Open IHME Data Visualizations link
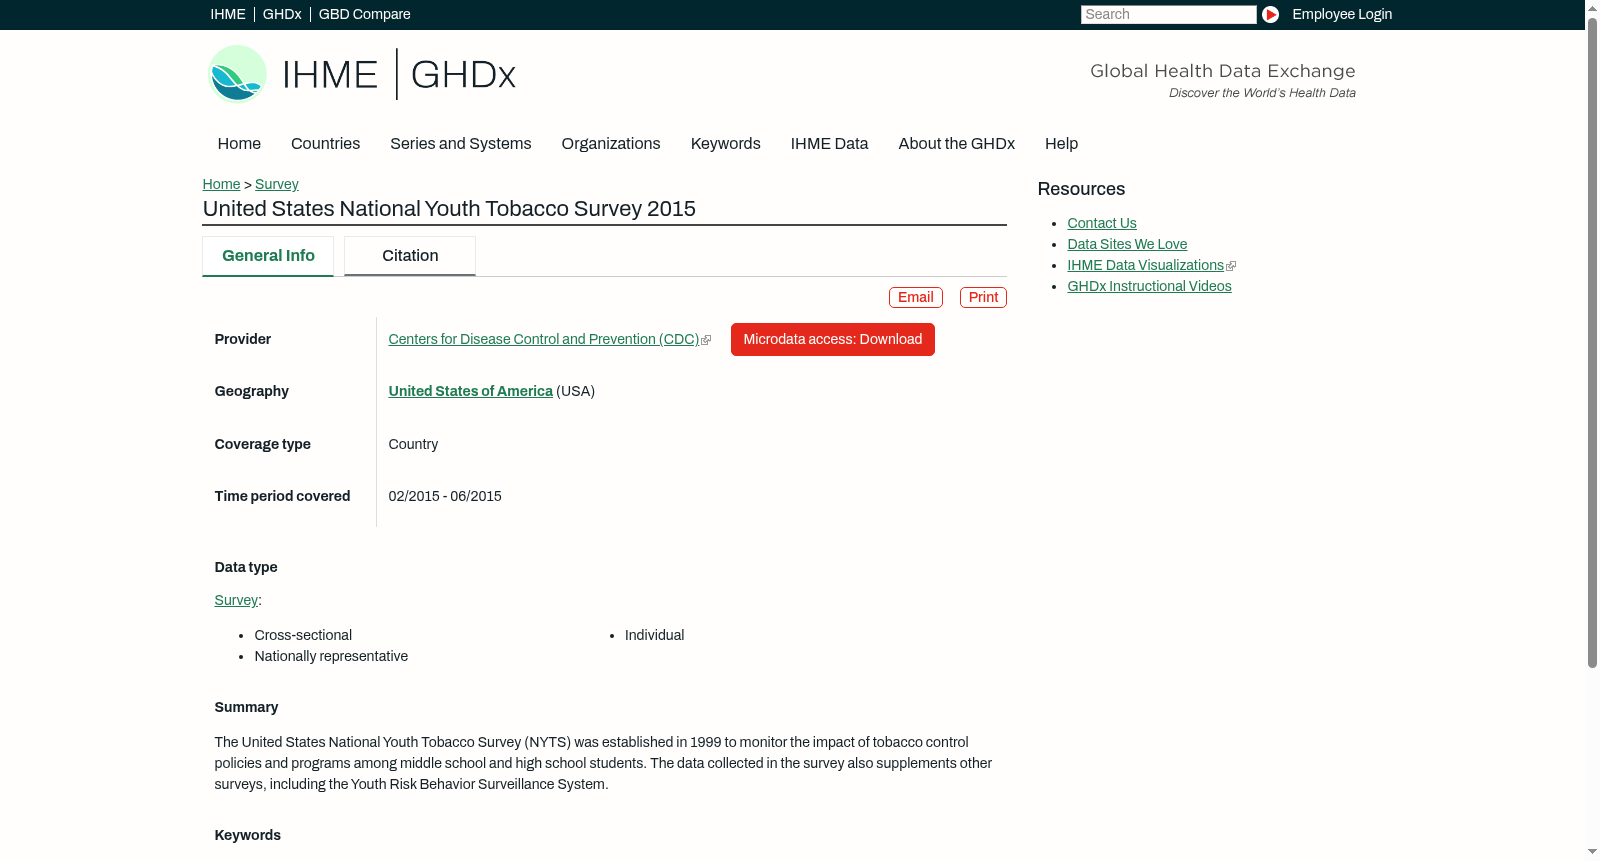 click(1145, 266)
